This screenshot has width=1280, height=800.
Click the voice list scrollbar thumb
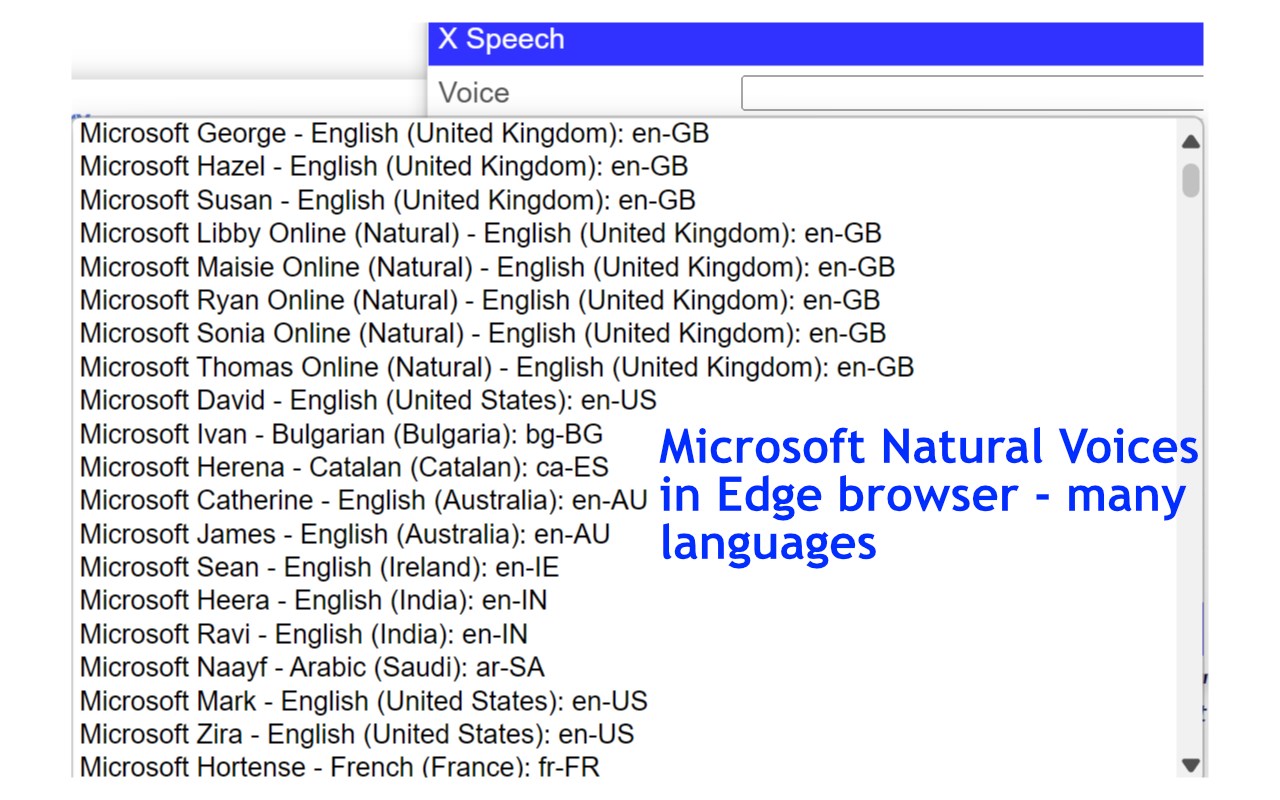(x=1190, y=180)
